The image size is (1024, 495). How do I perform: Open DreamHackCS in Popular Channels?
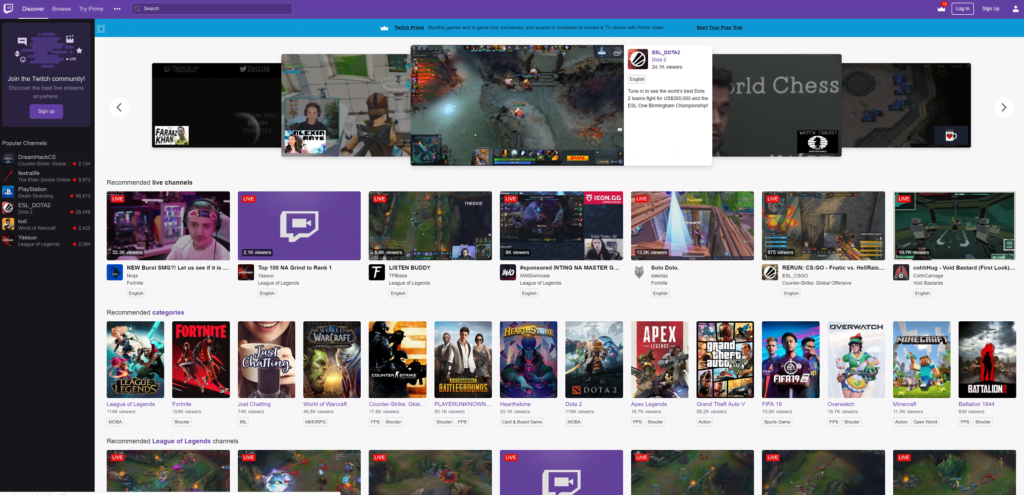tap(47, 160)
